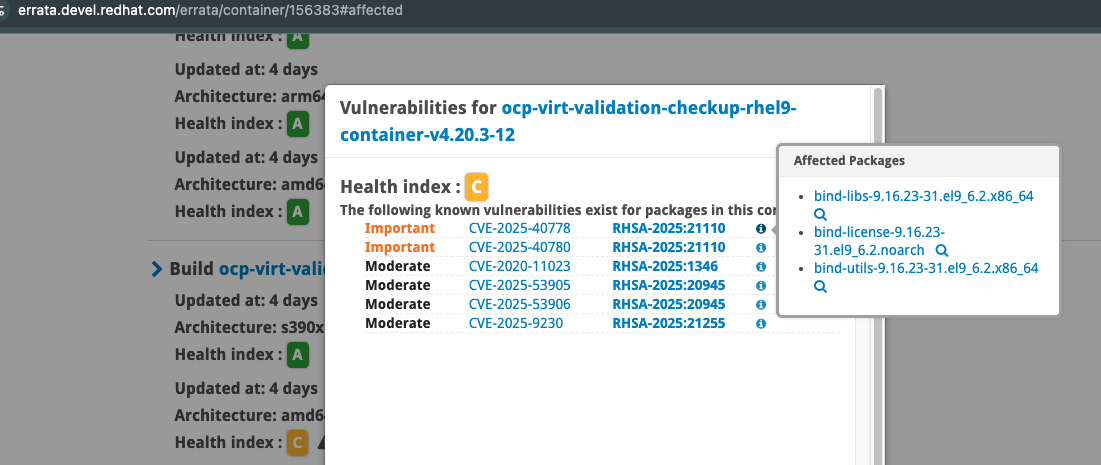1101x465 pixels.
Task: Click the info icon for CVE-2025-40778
Action: 761,229
